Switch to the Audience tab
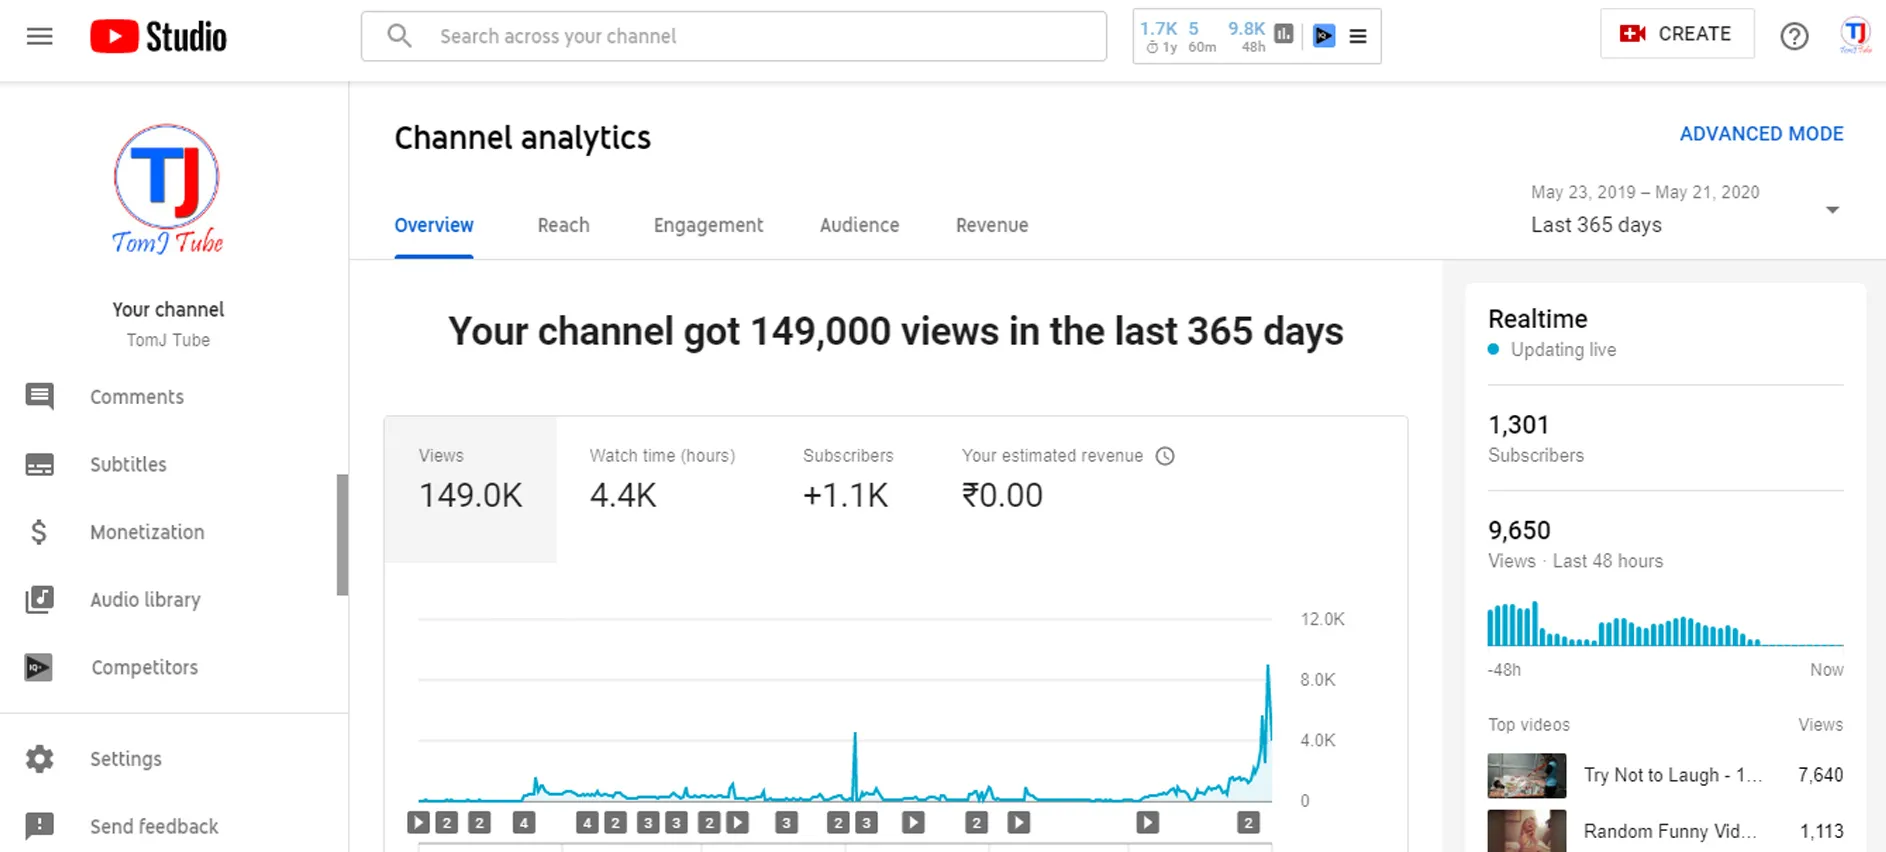Image resolution: width=1886 pixels, height=852 pixels. click(859, 226)
